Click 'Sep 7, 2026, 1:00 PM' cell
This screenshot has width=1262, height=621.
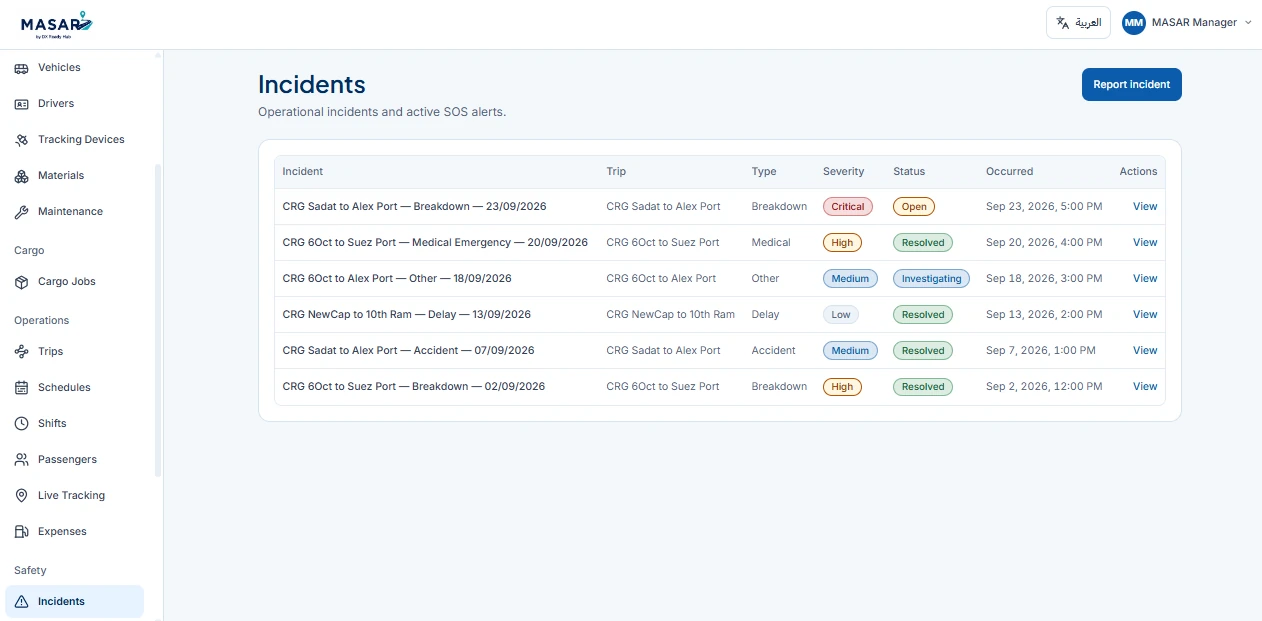coord(1041,351)
